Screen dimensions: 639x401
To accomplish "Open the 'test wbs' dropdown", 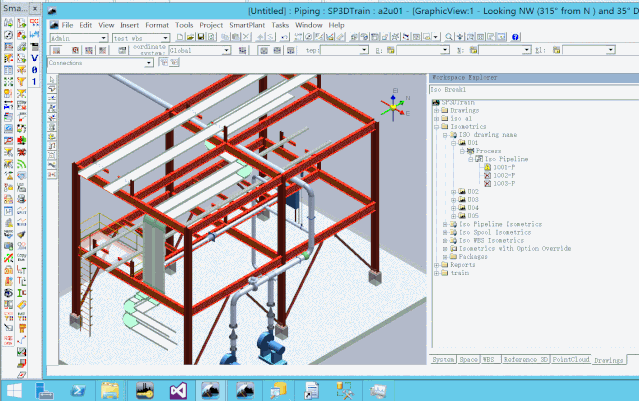I will tap(165, 38).
